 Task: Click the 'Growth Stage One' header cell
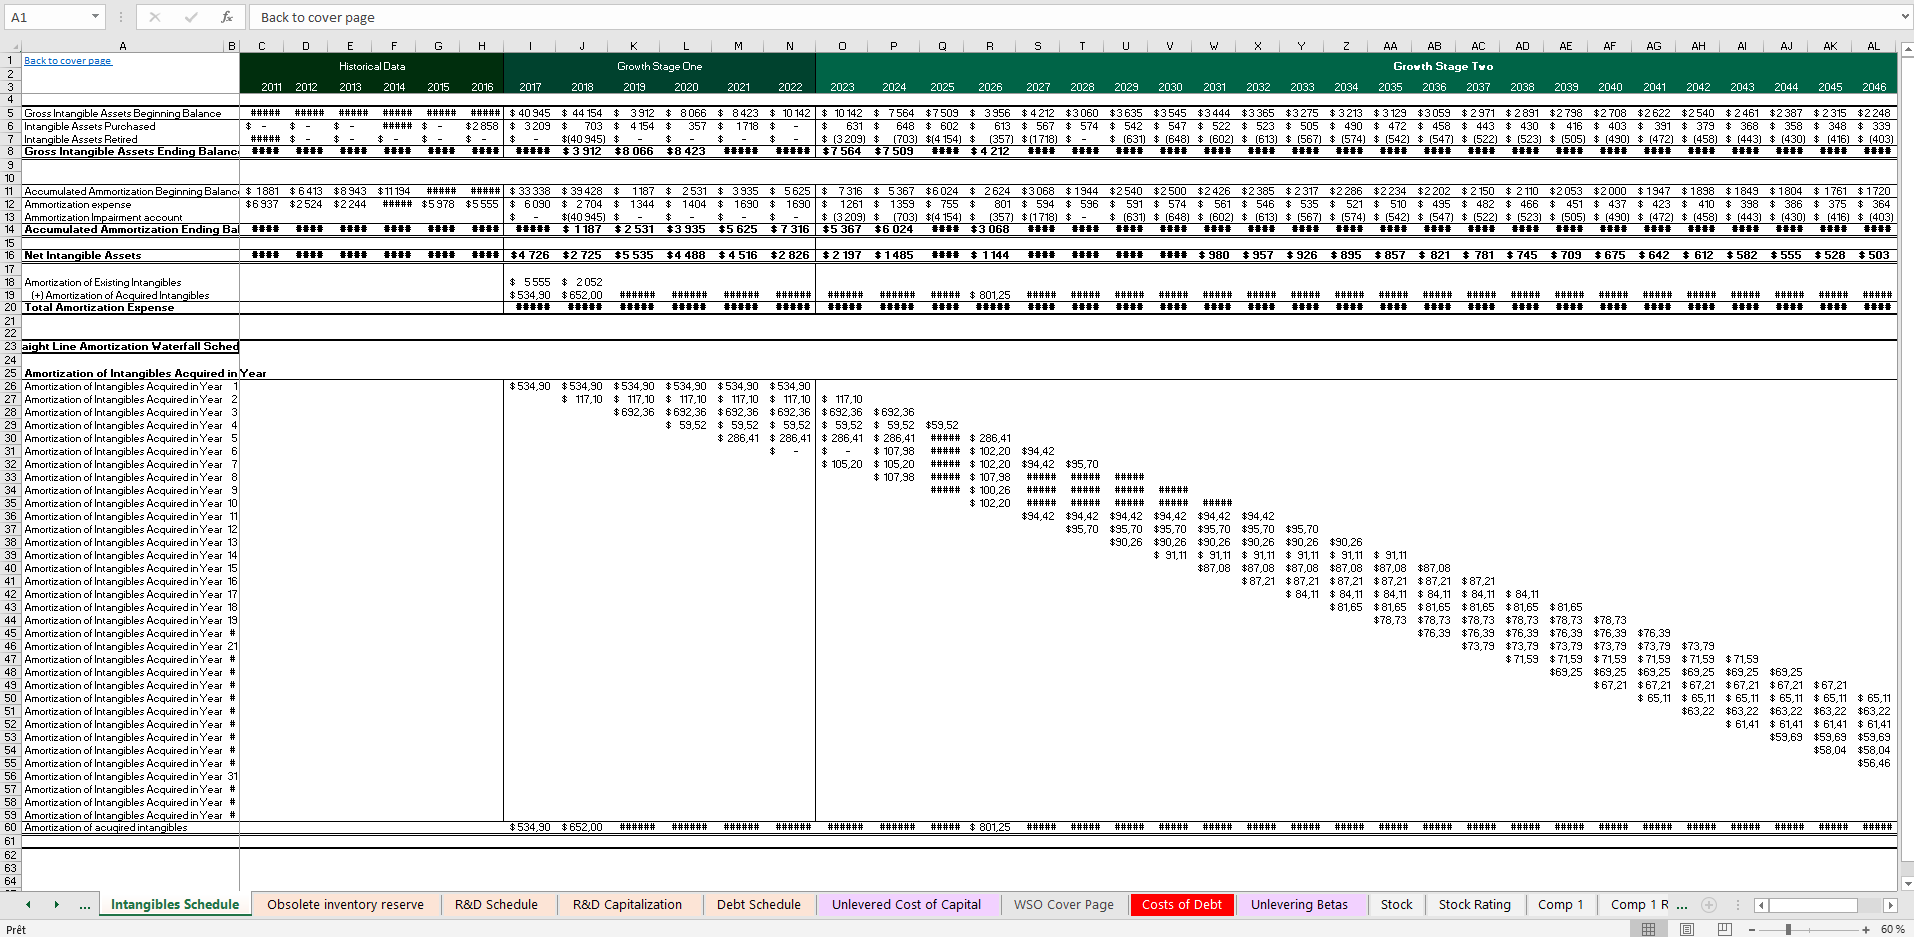(659, 66)
